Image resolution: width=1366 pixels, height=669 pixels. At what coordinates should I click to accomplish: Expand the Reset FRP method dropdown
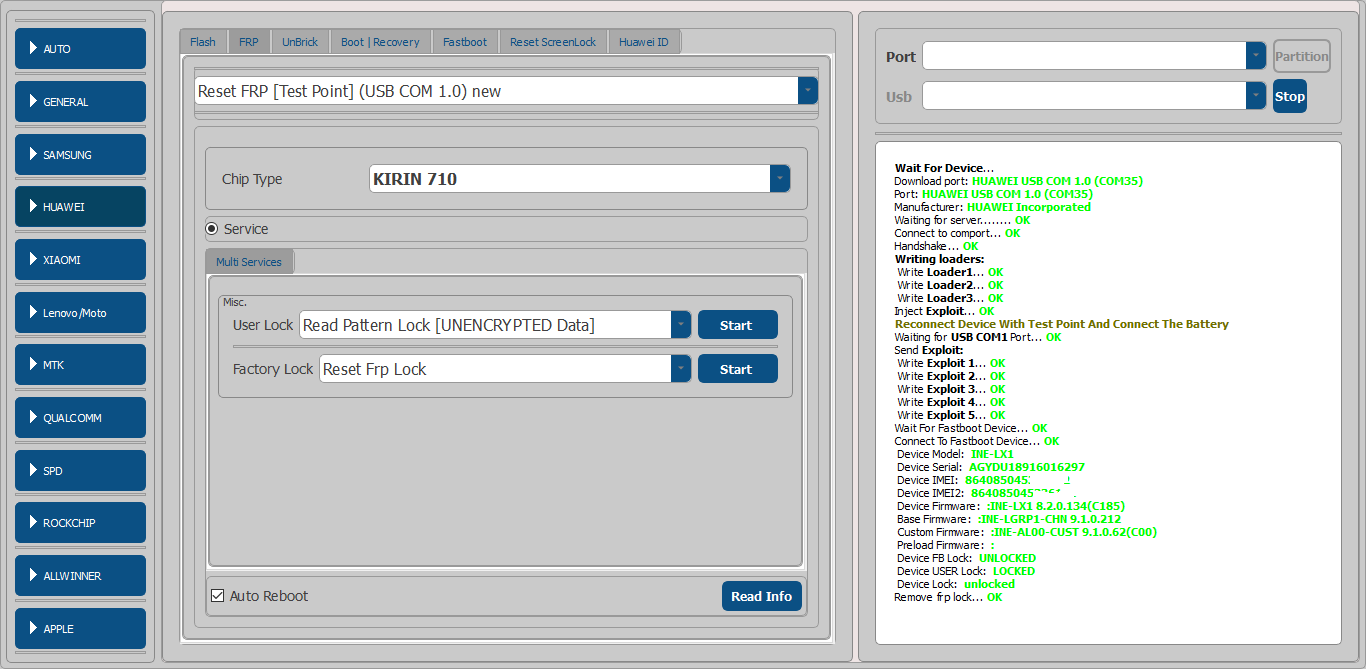[x=808, y=91]
